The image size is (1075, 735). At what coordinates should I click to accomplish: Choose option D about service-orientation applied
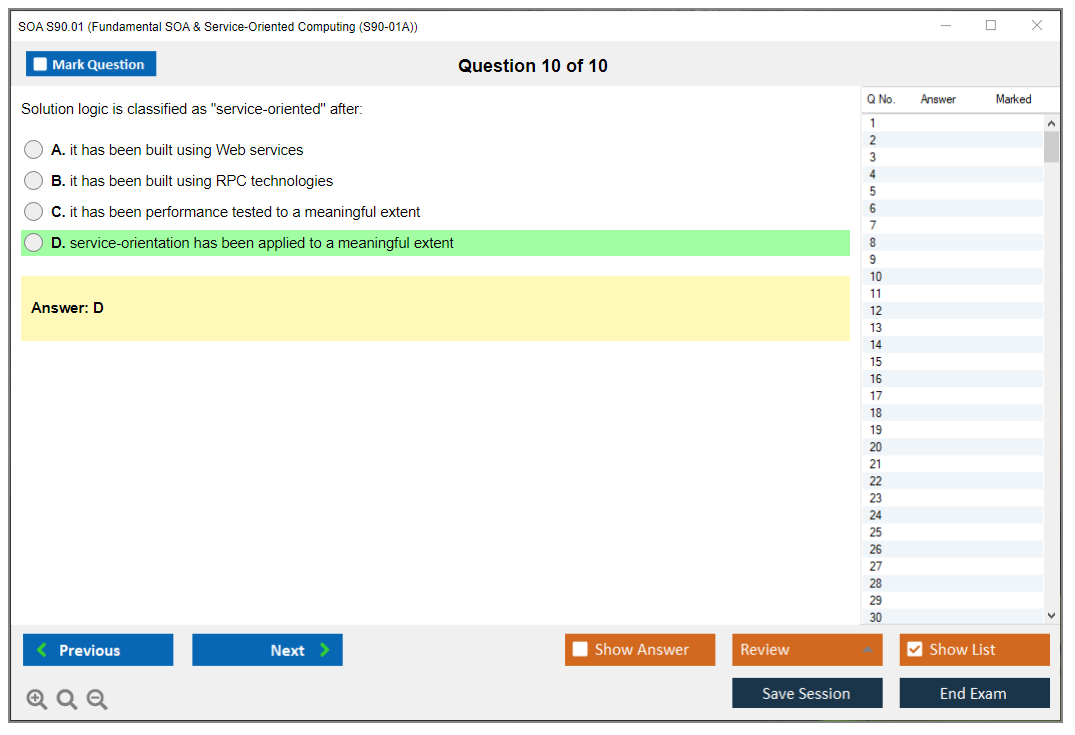(34, 243)
